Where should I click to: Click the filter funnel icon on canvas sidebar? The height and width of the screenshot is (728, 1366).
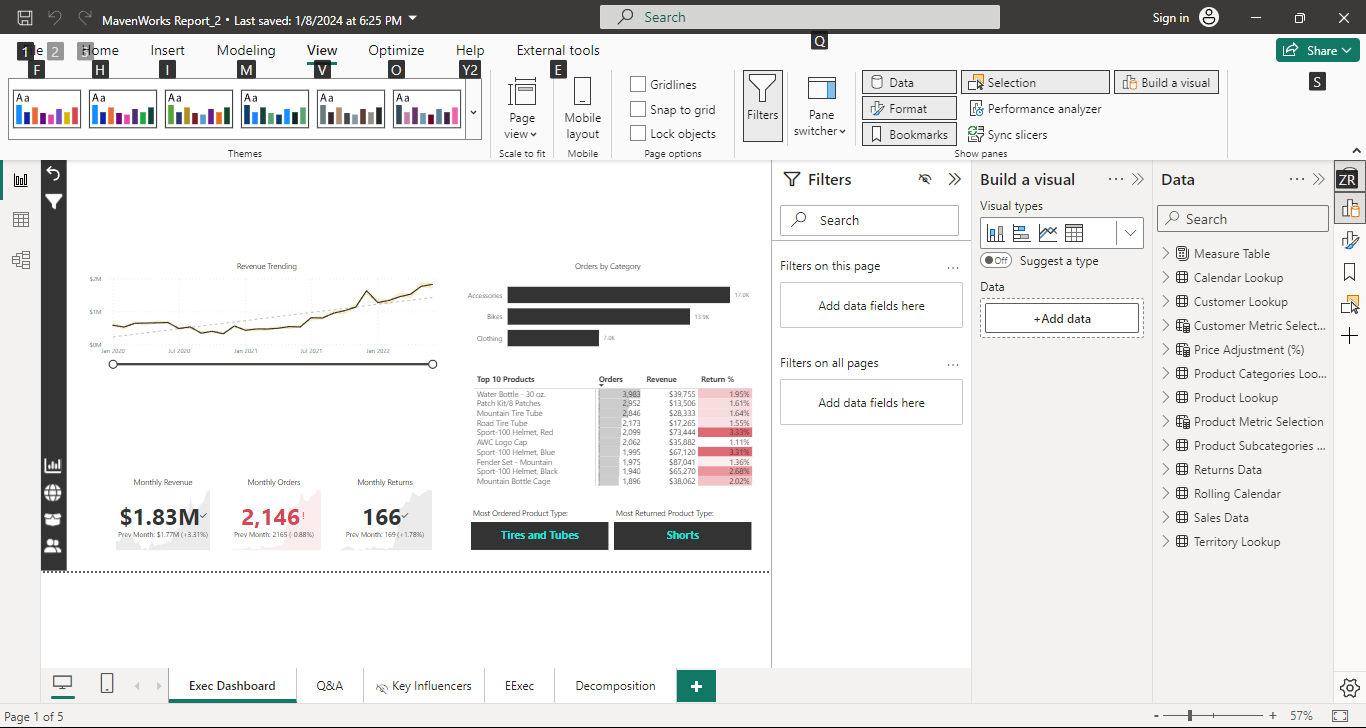click(x=53, y=201)
